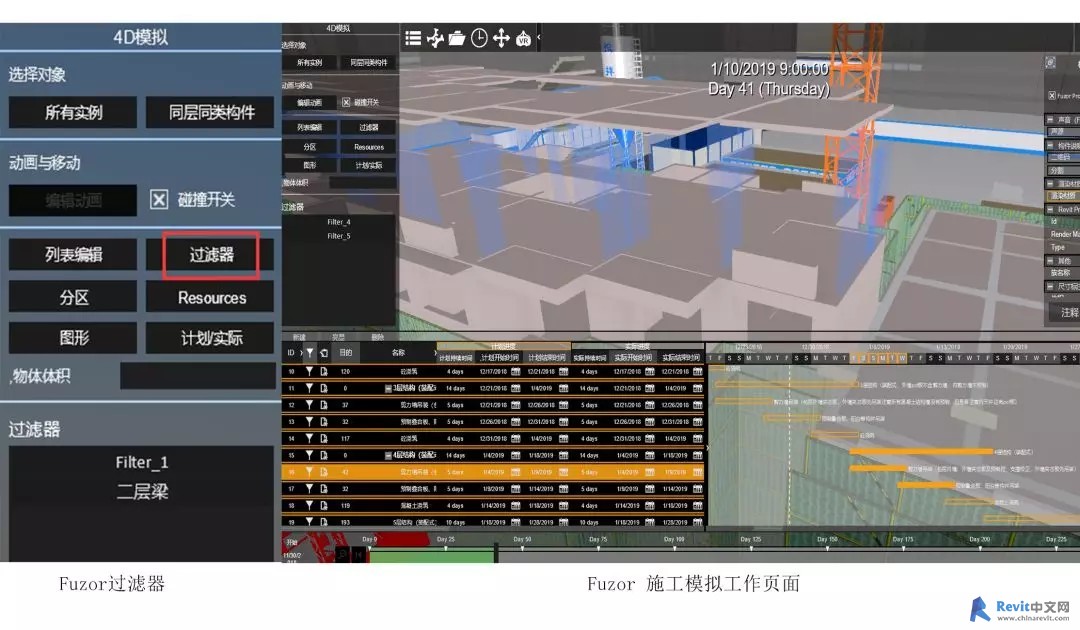This screenshot has width=1080, height=630.
Task: Select Filter_4 in the small 4D panel
Action: 339,222
